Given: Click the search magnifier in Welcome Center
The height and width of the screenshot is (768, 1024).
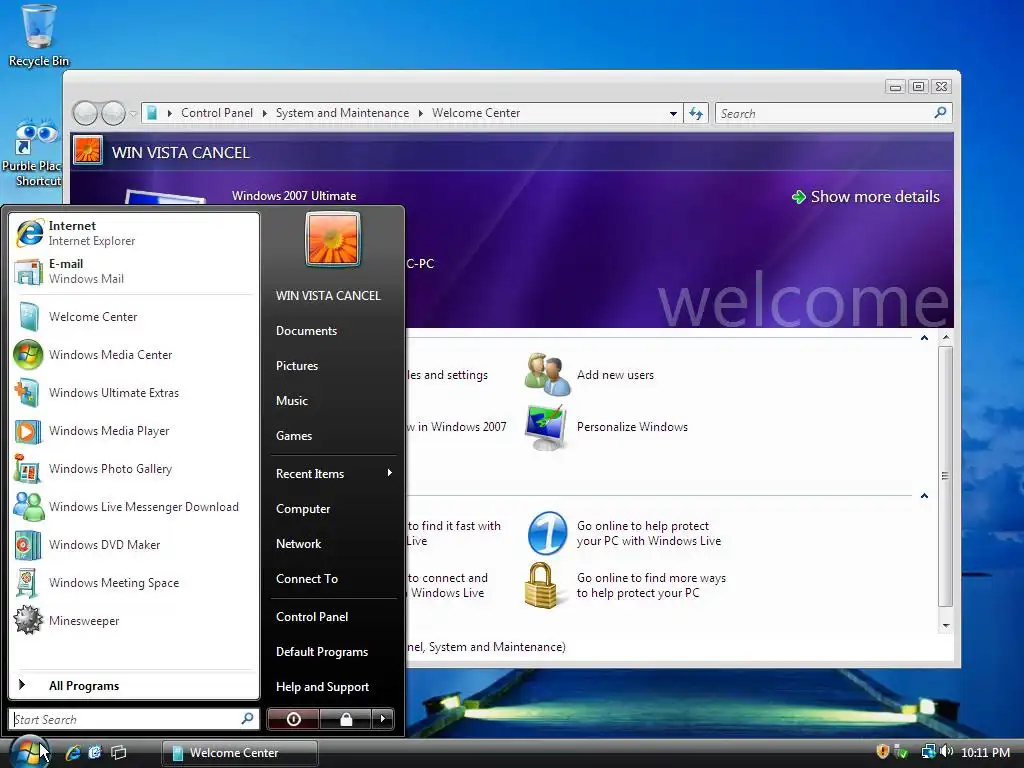Looking at the screenshot, I should pos(940,113).
